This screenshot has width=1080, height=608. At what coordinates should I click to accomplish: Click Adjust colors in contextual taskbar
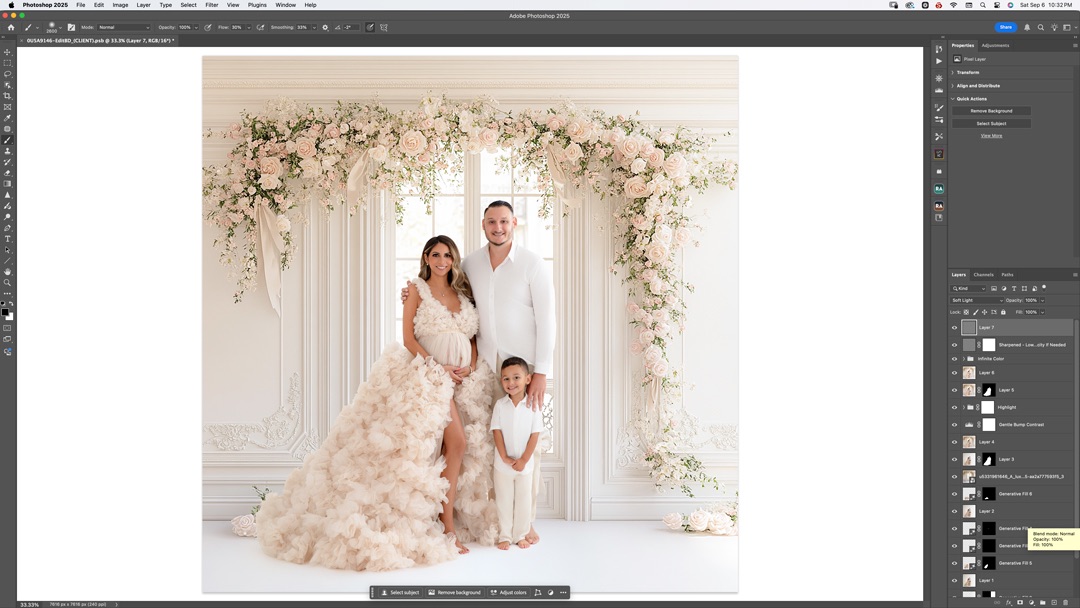(508, 593)
